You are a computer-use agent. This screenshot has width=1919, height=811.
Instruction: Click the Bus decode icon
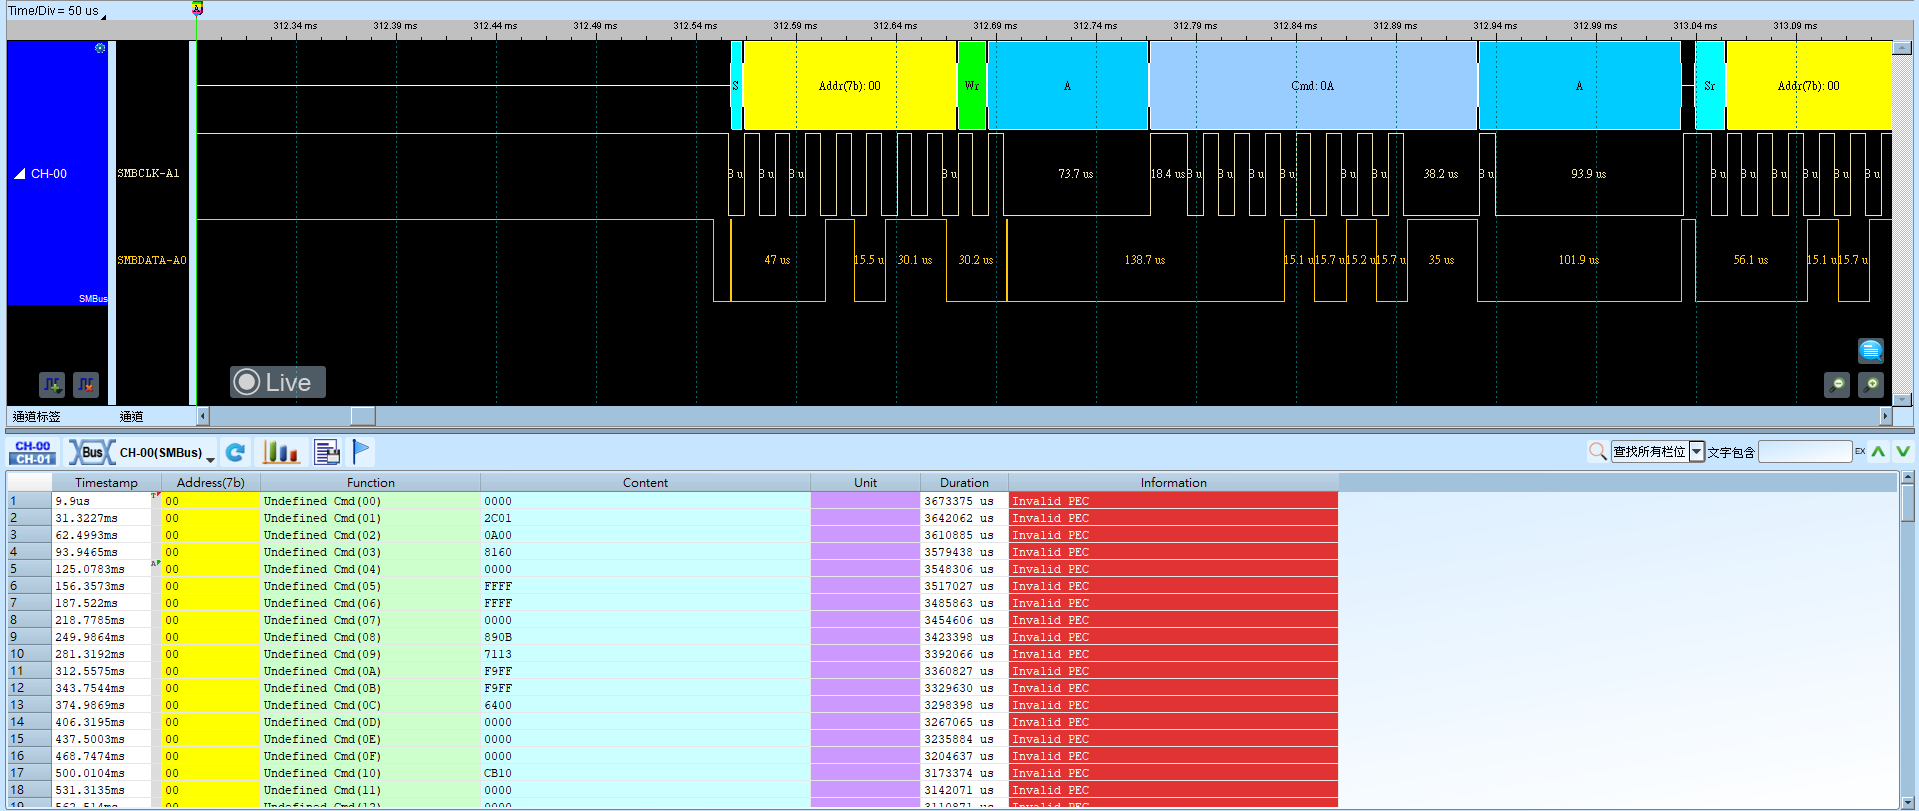tap(91, 453)
